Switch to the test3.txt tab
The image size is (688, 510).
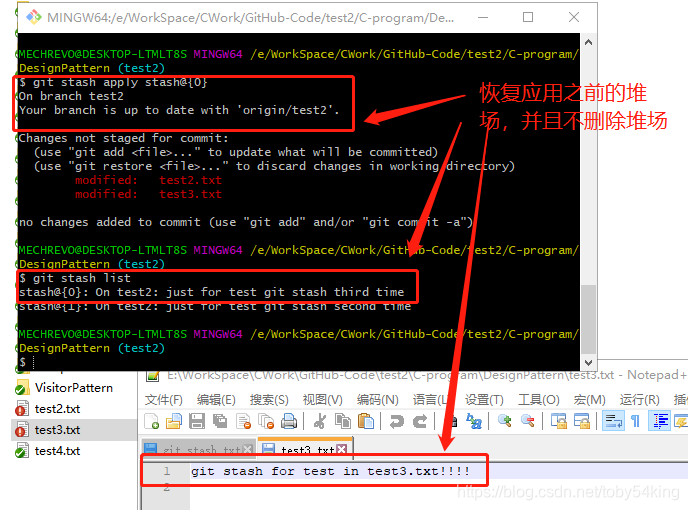pos(305,448)
